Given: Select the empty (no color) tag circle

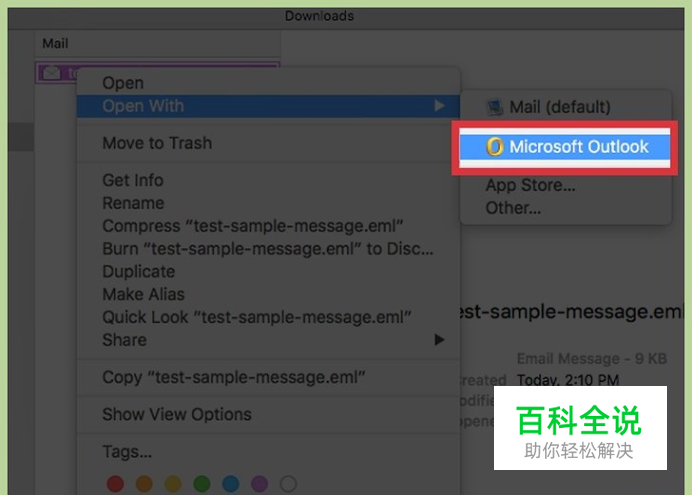Looking at the screenshot, I should click(x=288, y=484).
